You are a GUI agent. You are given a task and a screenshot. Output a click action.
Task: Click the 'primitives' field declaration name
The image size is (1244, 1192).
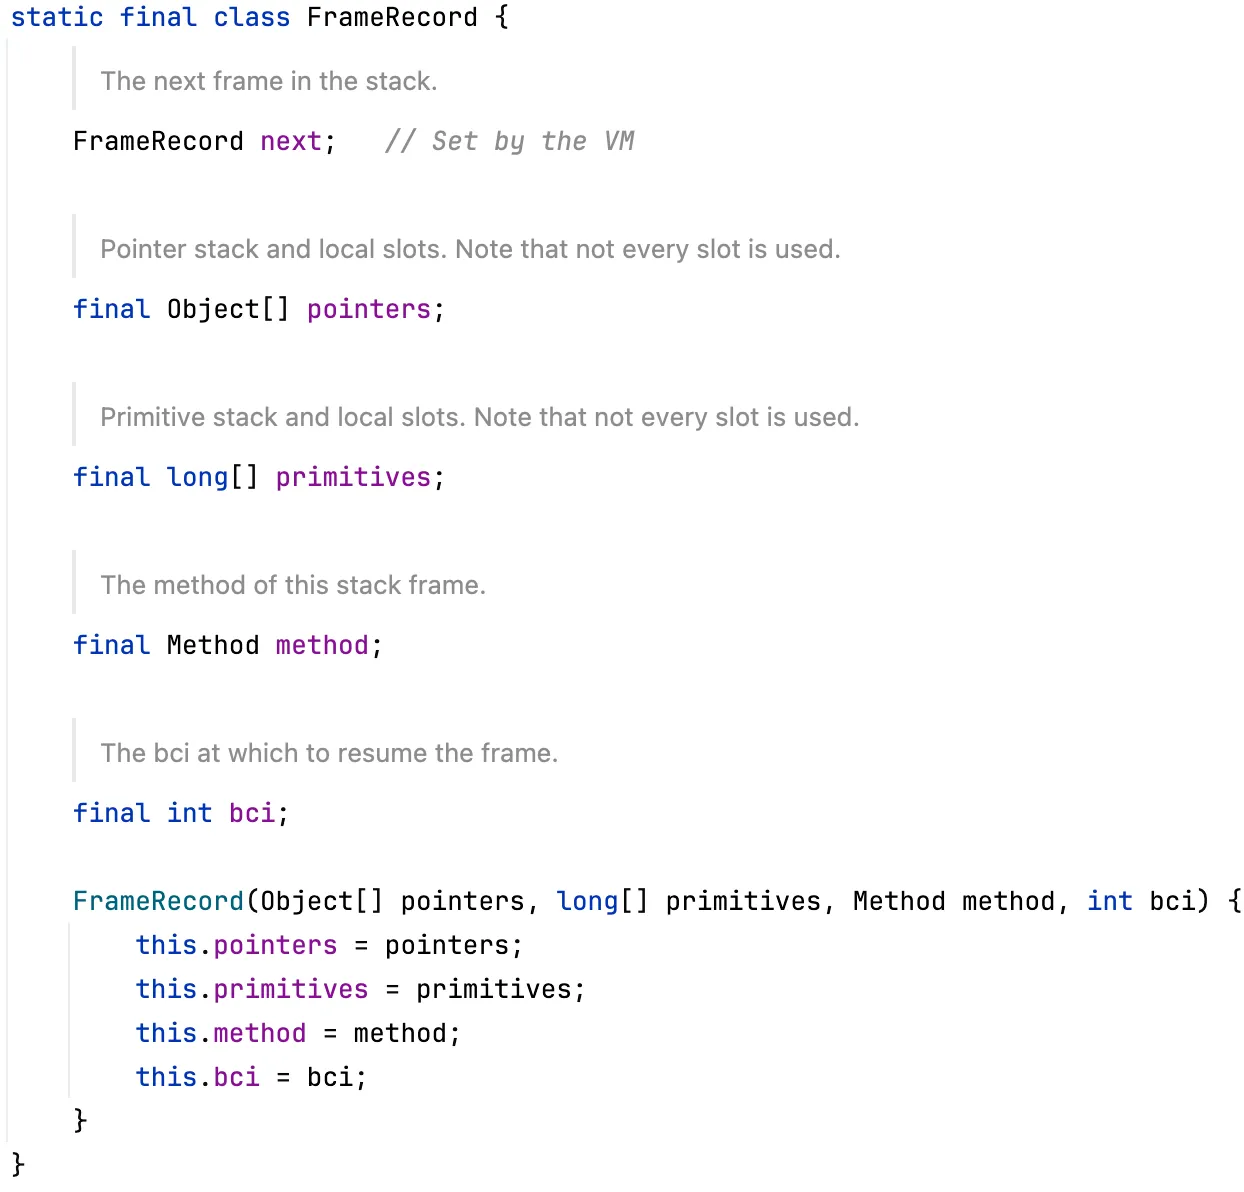353,478
